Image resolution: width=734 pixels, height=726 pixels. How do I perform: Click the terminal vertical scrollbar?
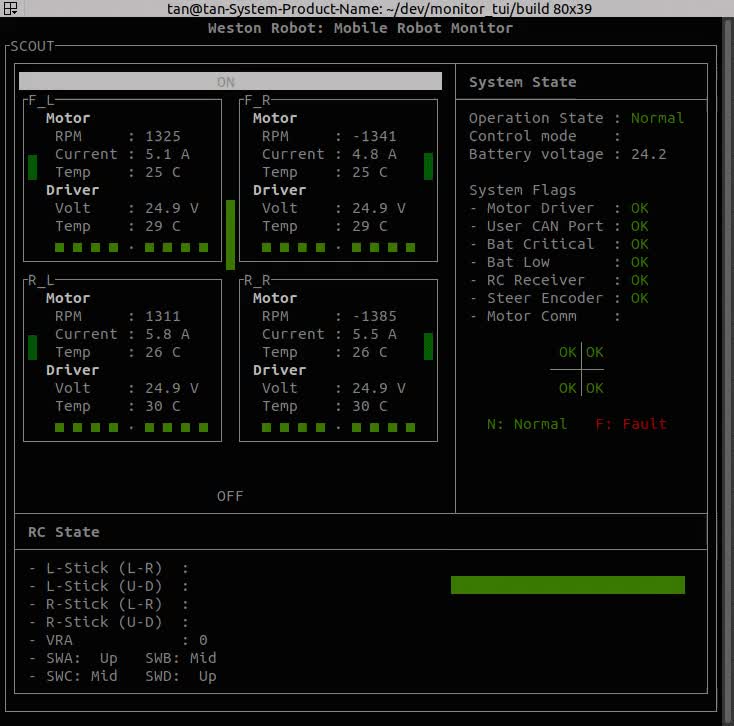pyautogui.click(x=727, y=370)
